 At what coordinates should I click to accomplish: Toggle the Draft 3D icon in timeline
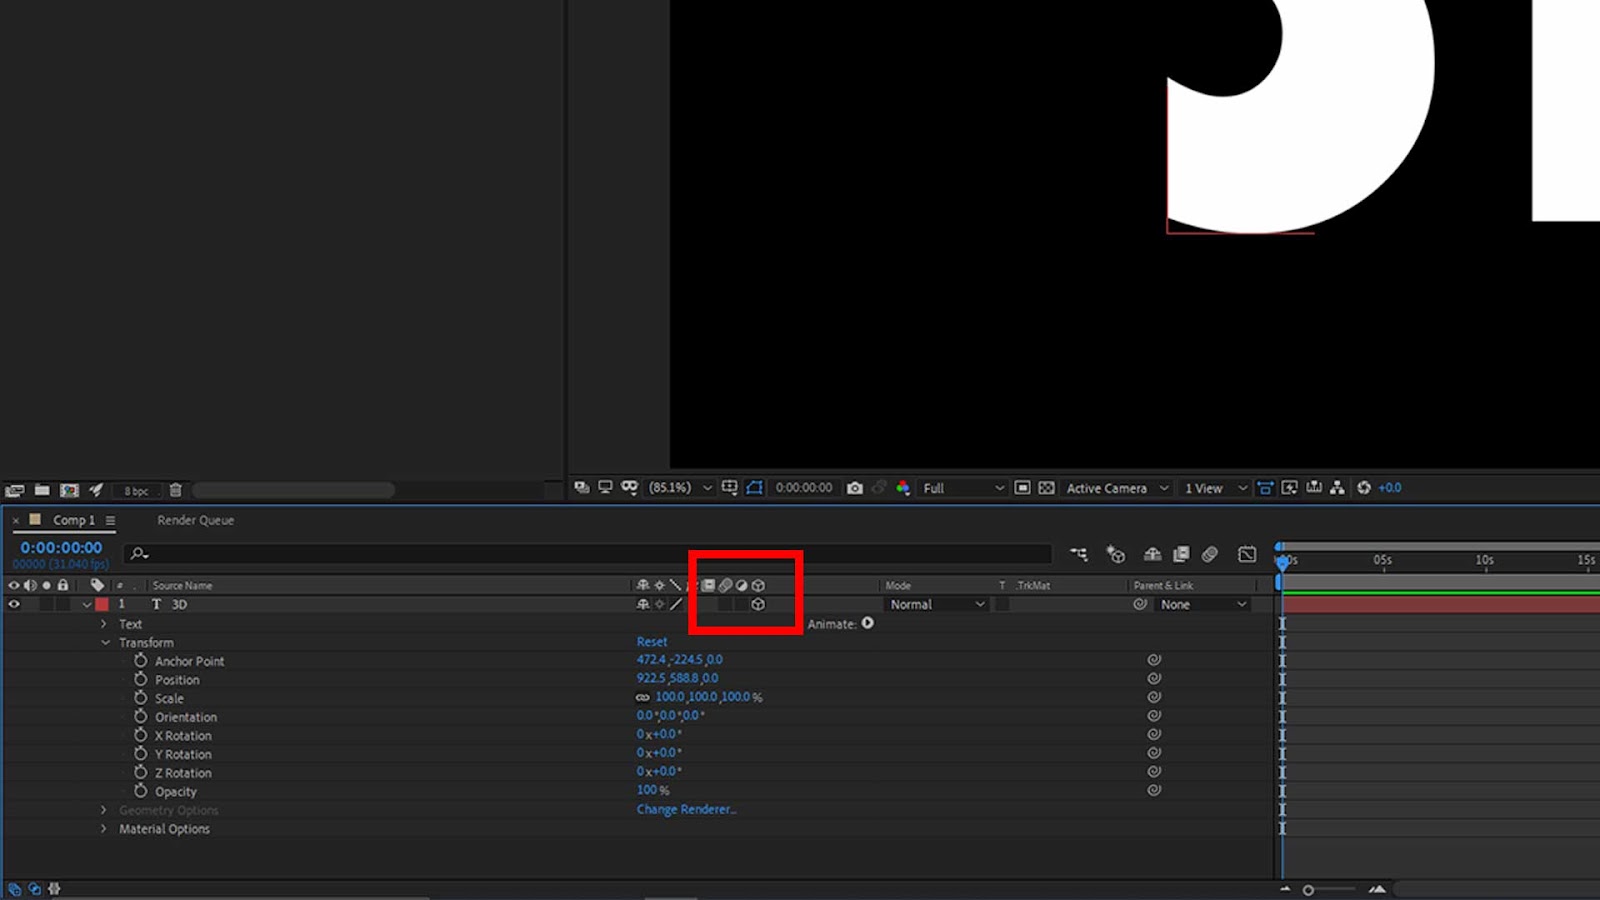click(x=1116, y=554)
